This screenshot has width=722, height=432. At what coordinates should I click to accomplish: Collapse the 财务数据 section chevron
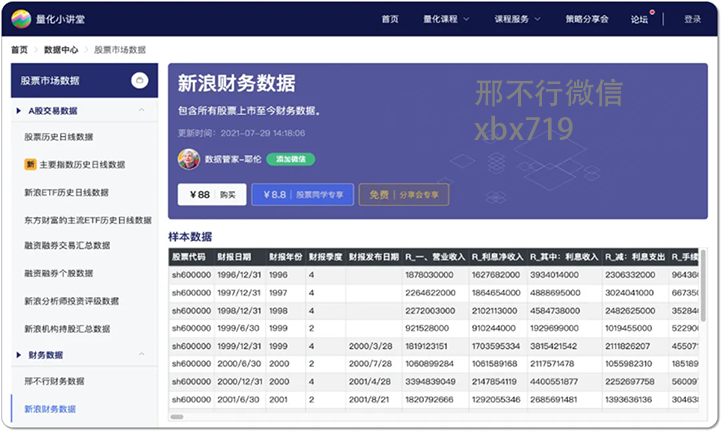pyautogui.click(x=142, y=354)
